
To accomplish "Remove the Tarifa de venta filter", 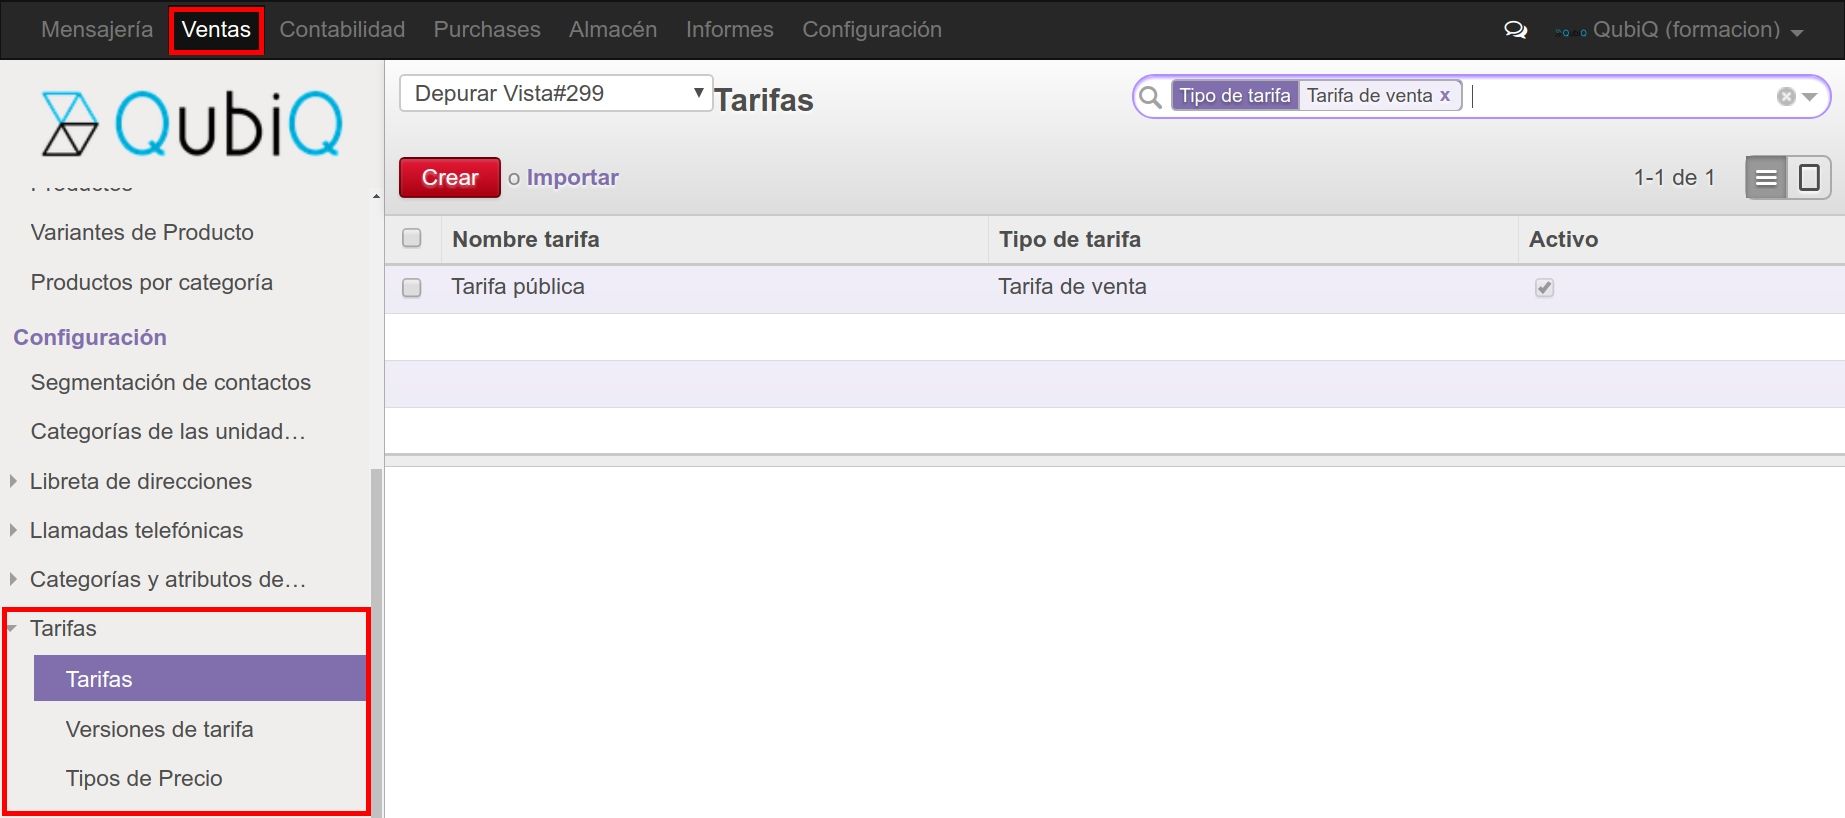I will click(x=1444, y=96).
